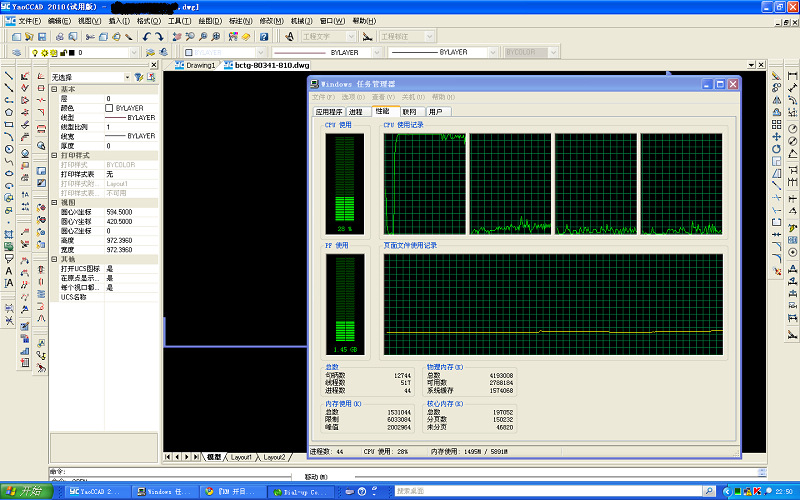Image resolution: width=800 pixels, height=500 pixels.
Task: Open the no-selection object dropdown in properties
Action: [x=127, y=77]
